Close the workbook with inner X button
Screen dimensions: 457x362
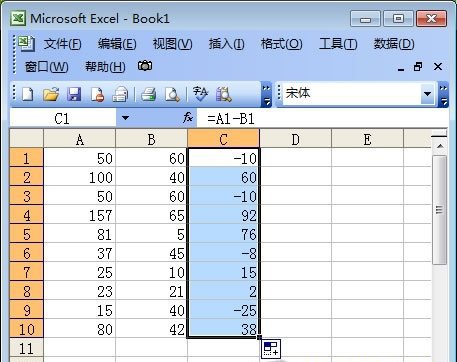pyautogui.click(x=438, y=67)
